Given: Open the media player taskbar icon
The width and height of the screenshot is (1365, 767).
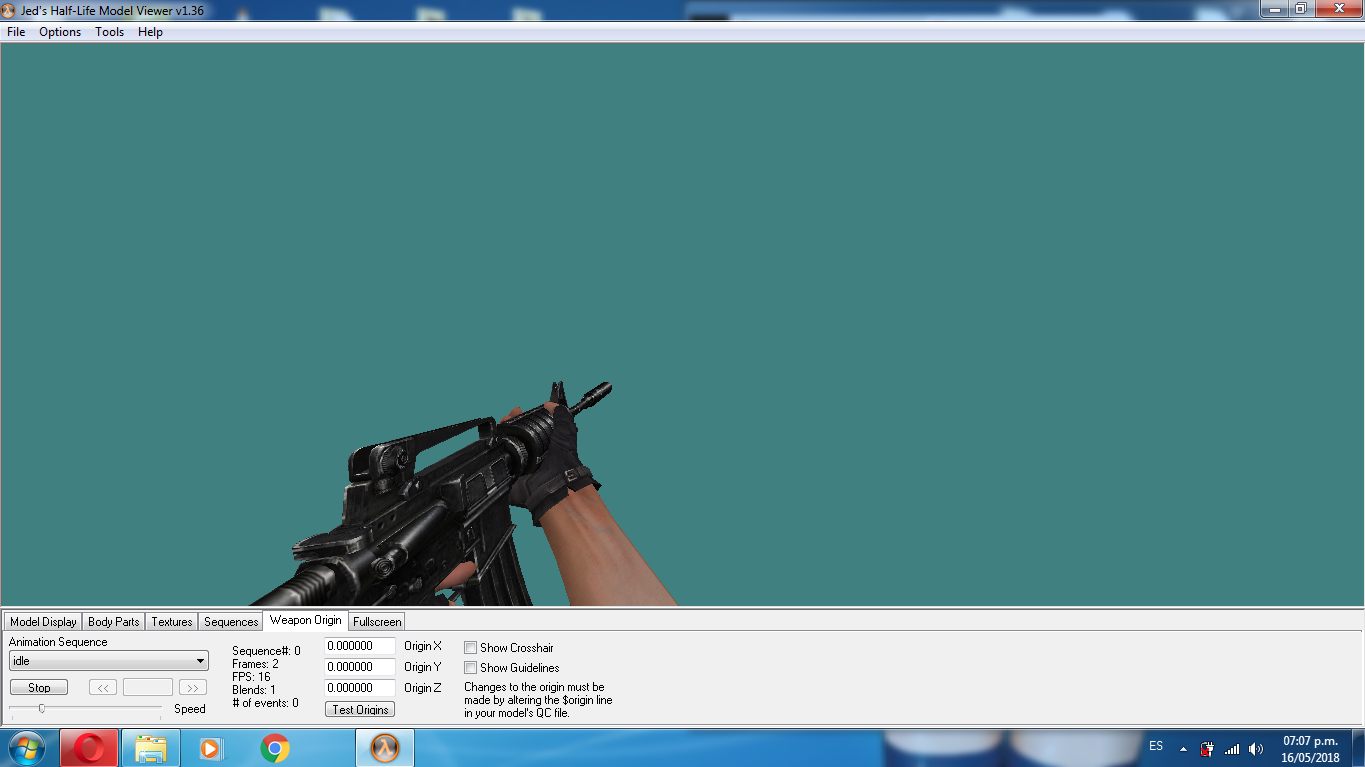Looking at the screenshot, I should pos(211,748).
